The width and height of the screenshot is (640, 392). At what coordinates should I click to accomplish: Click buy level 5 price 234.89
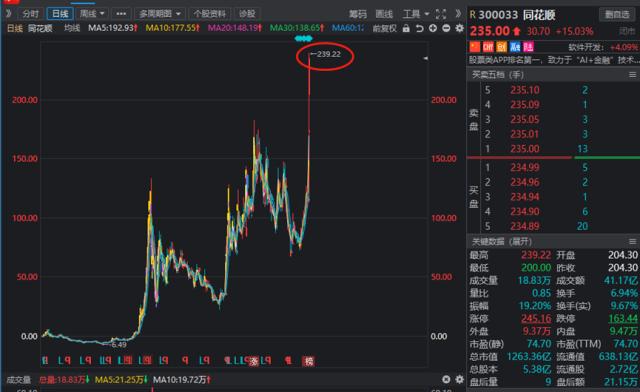tap(524, 226)
